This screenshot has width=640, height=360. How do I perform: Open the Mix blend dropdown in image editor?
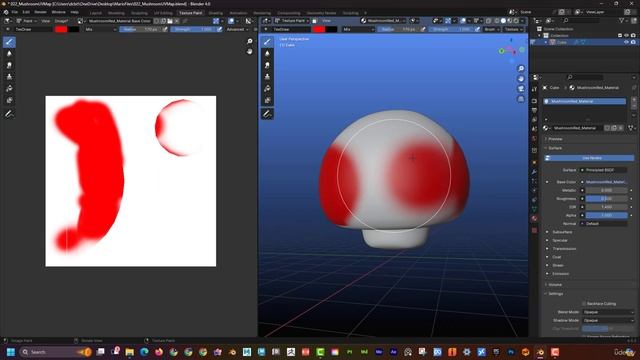[100, 29]
